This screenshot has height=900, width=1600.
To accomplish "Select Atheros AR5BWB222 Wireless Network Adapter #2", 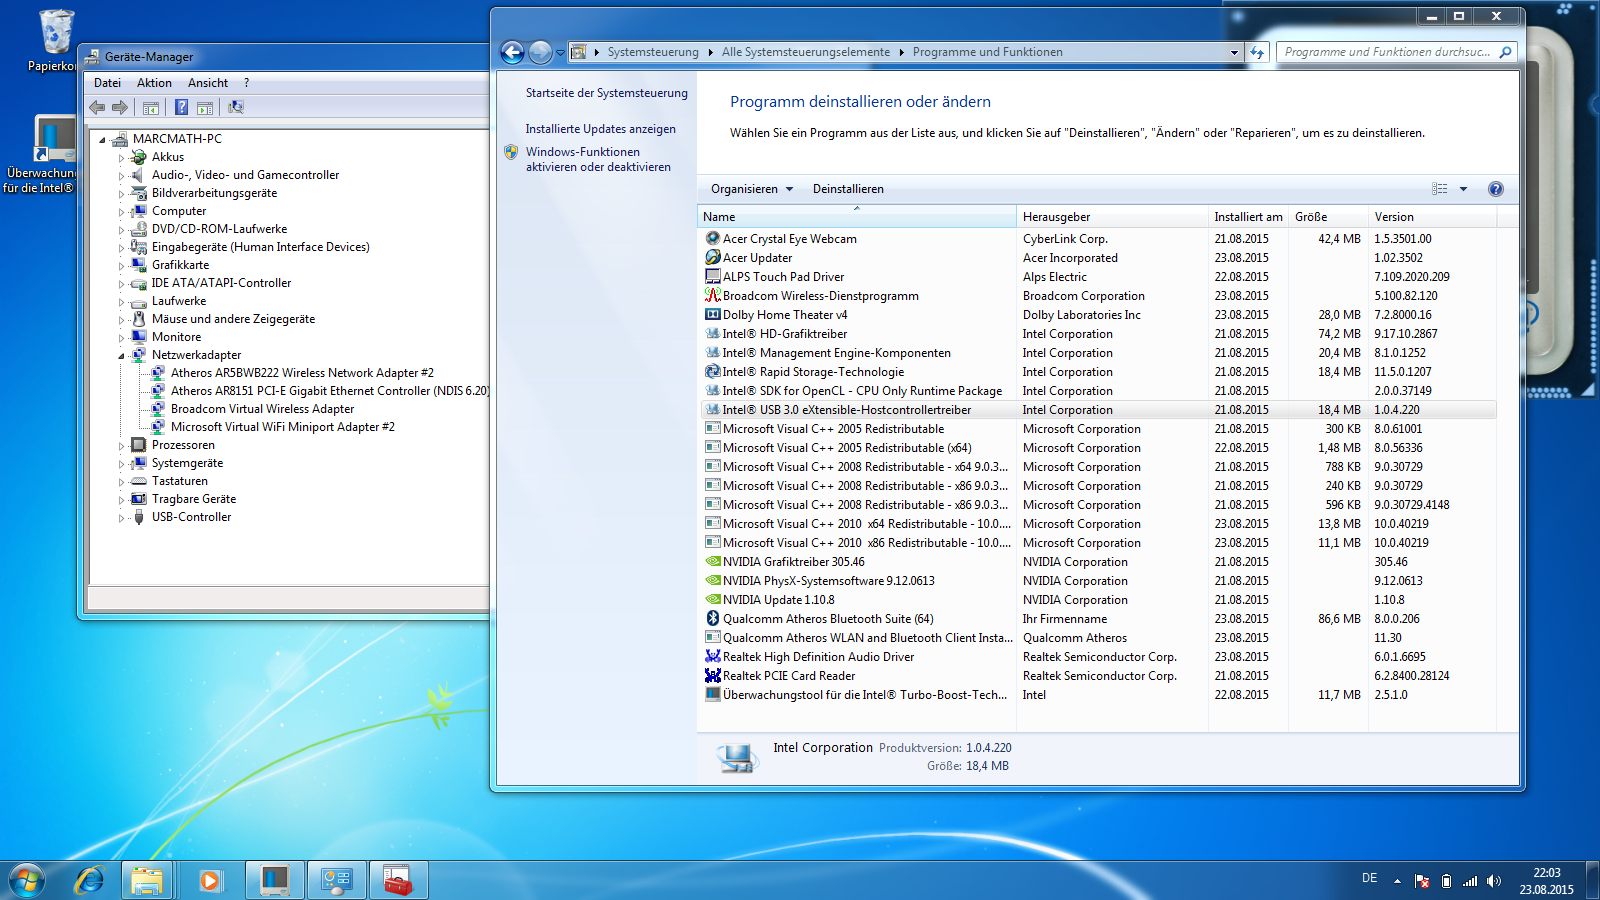I will coord(302,373).
